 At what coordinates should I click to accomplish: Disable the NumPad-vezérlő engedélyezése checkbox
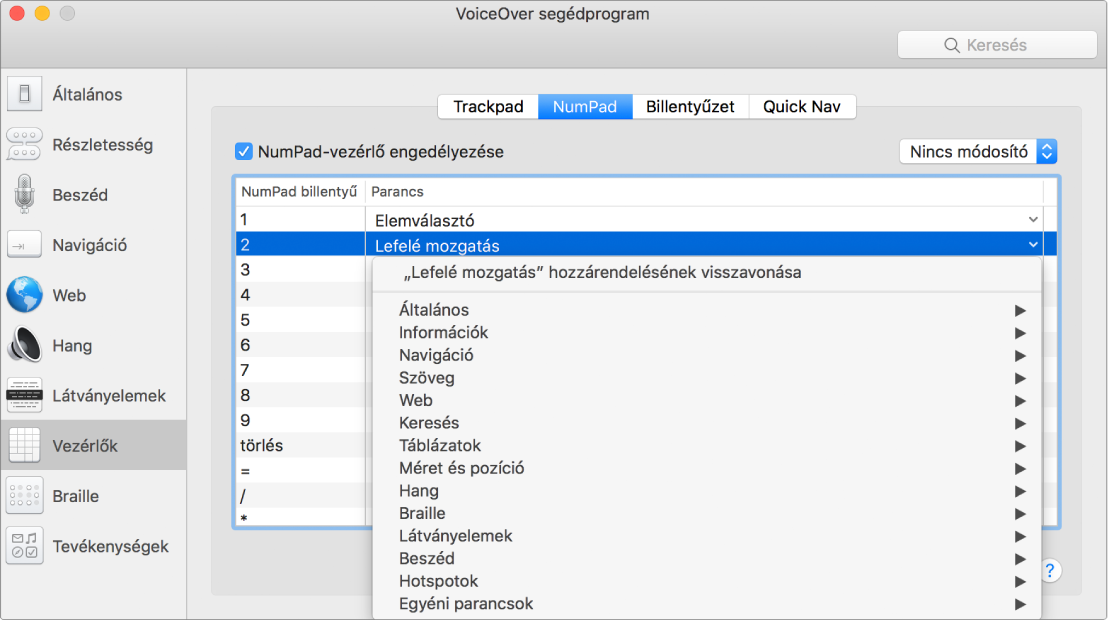(x=242, y=151)
